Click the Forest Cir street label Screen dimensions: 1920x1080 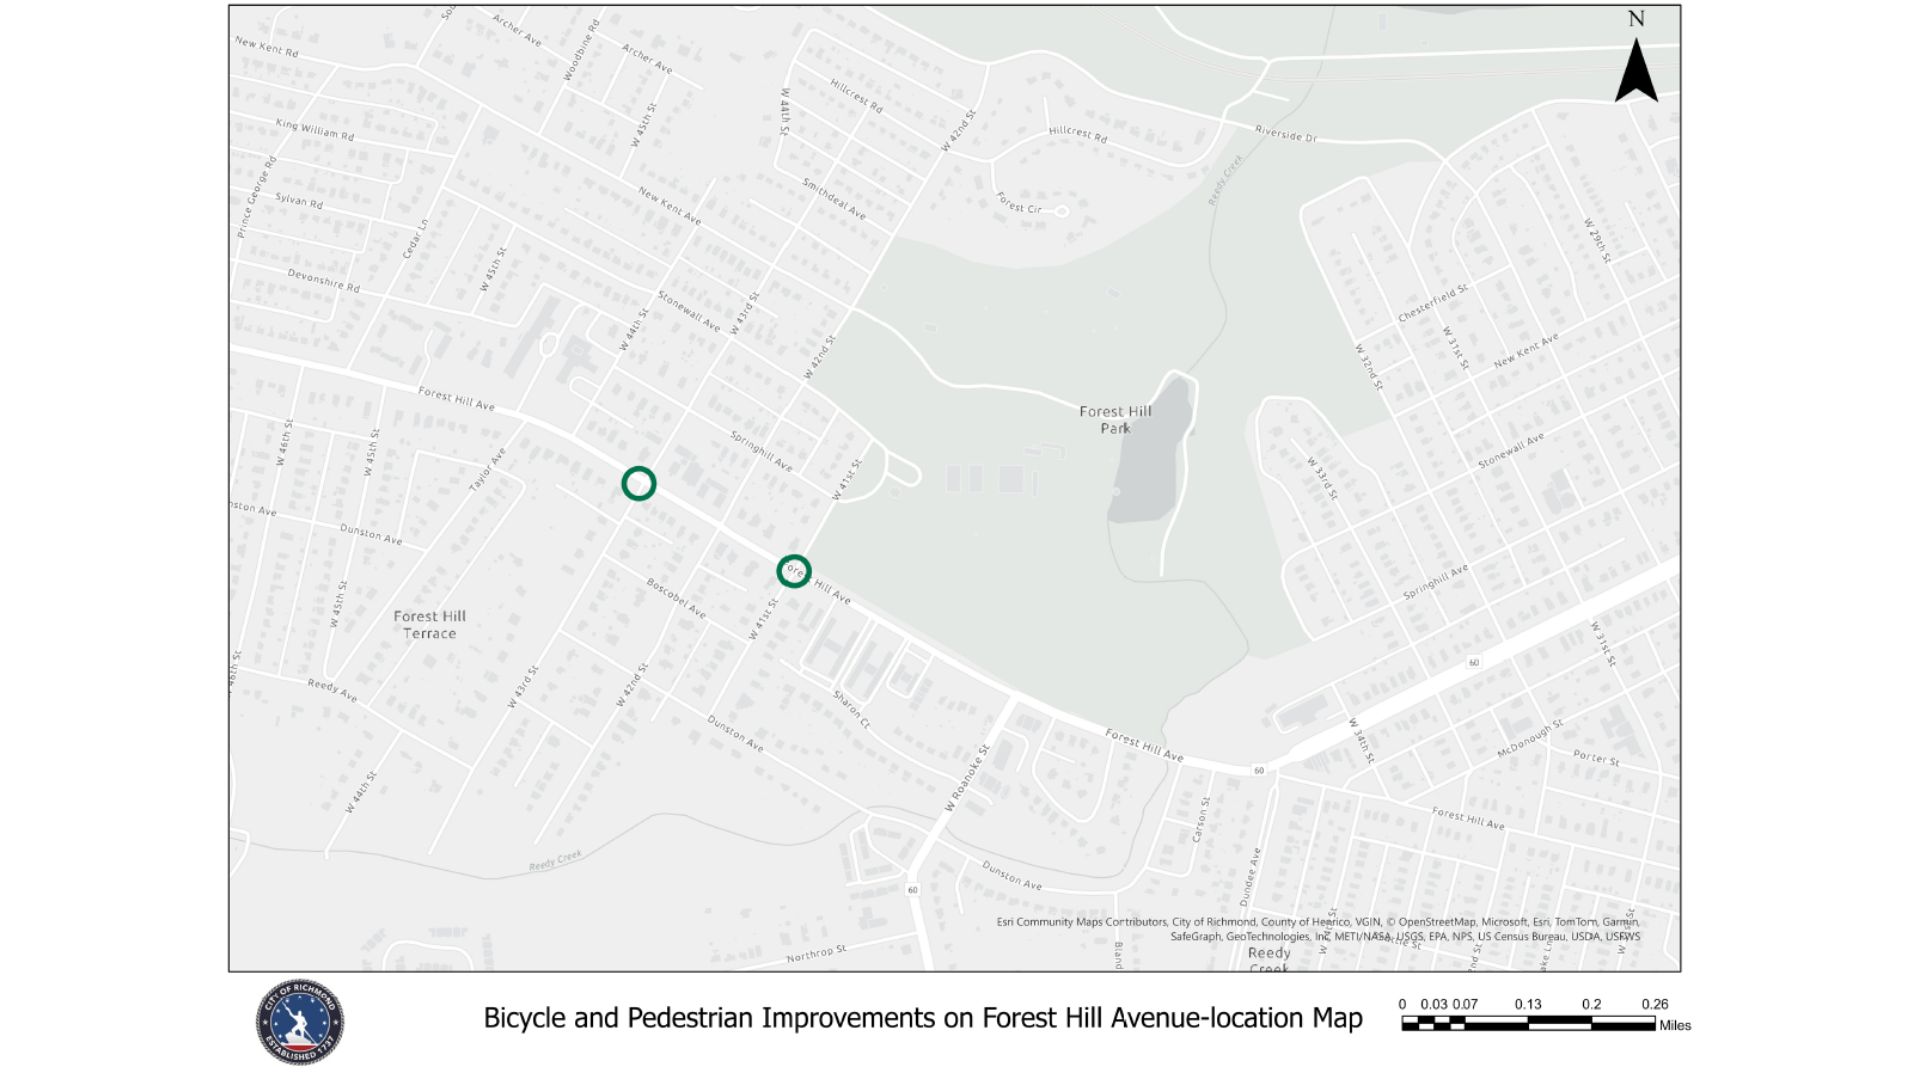point(1019,204)
